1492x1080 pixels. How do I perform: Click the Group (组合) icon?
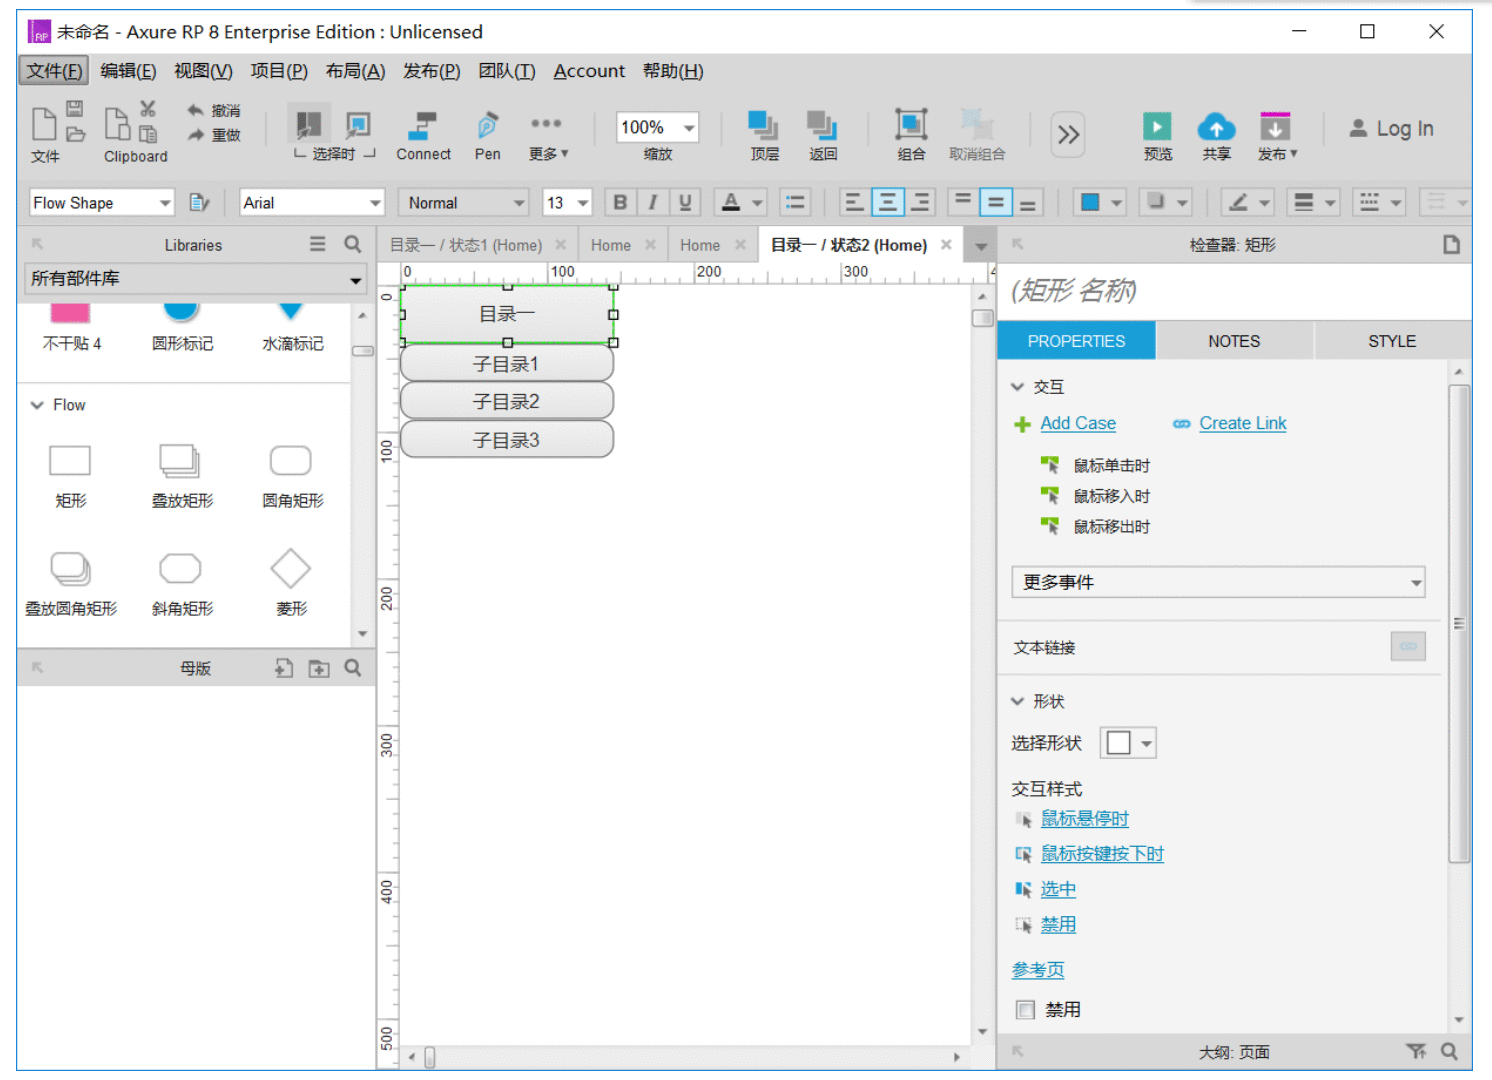911,125
